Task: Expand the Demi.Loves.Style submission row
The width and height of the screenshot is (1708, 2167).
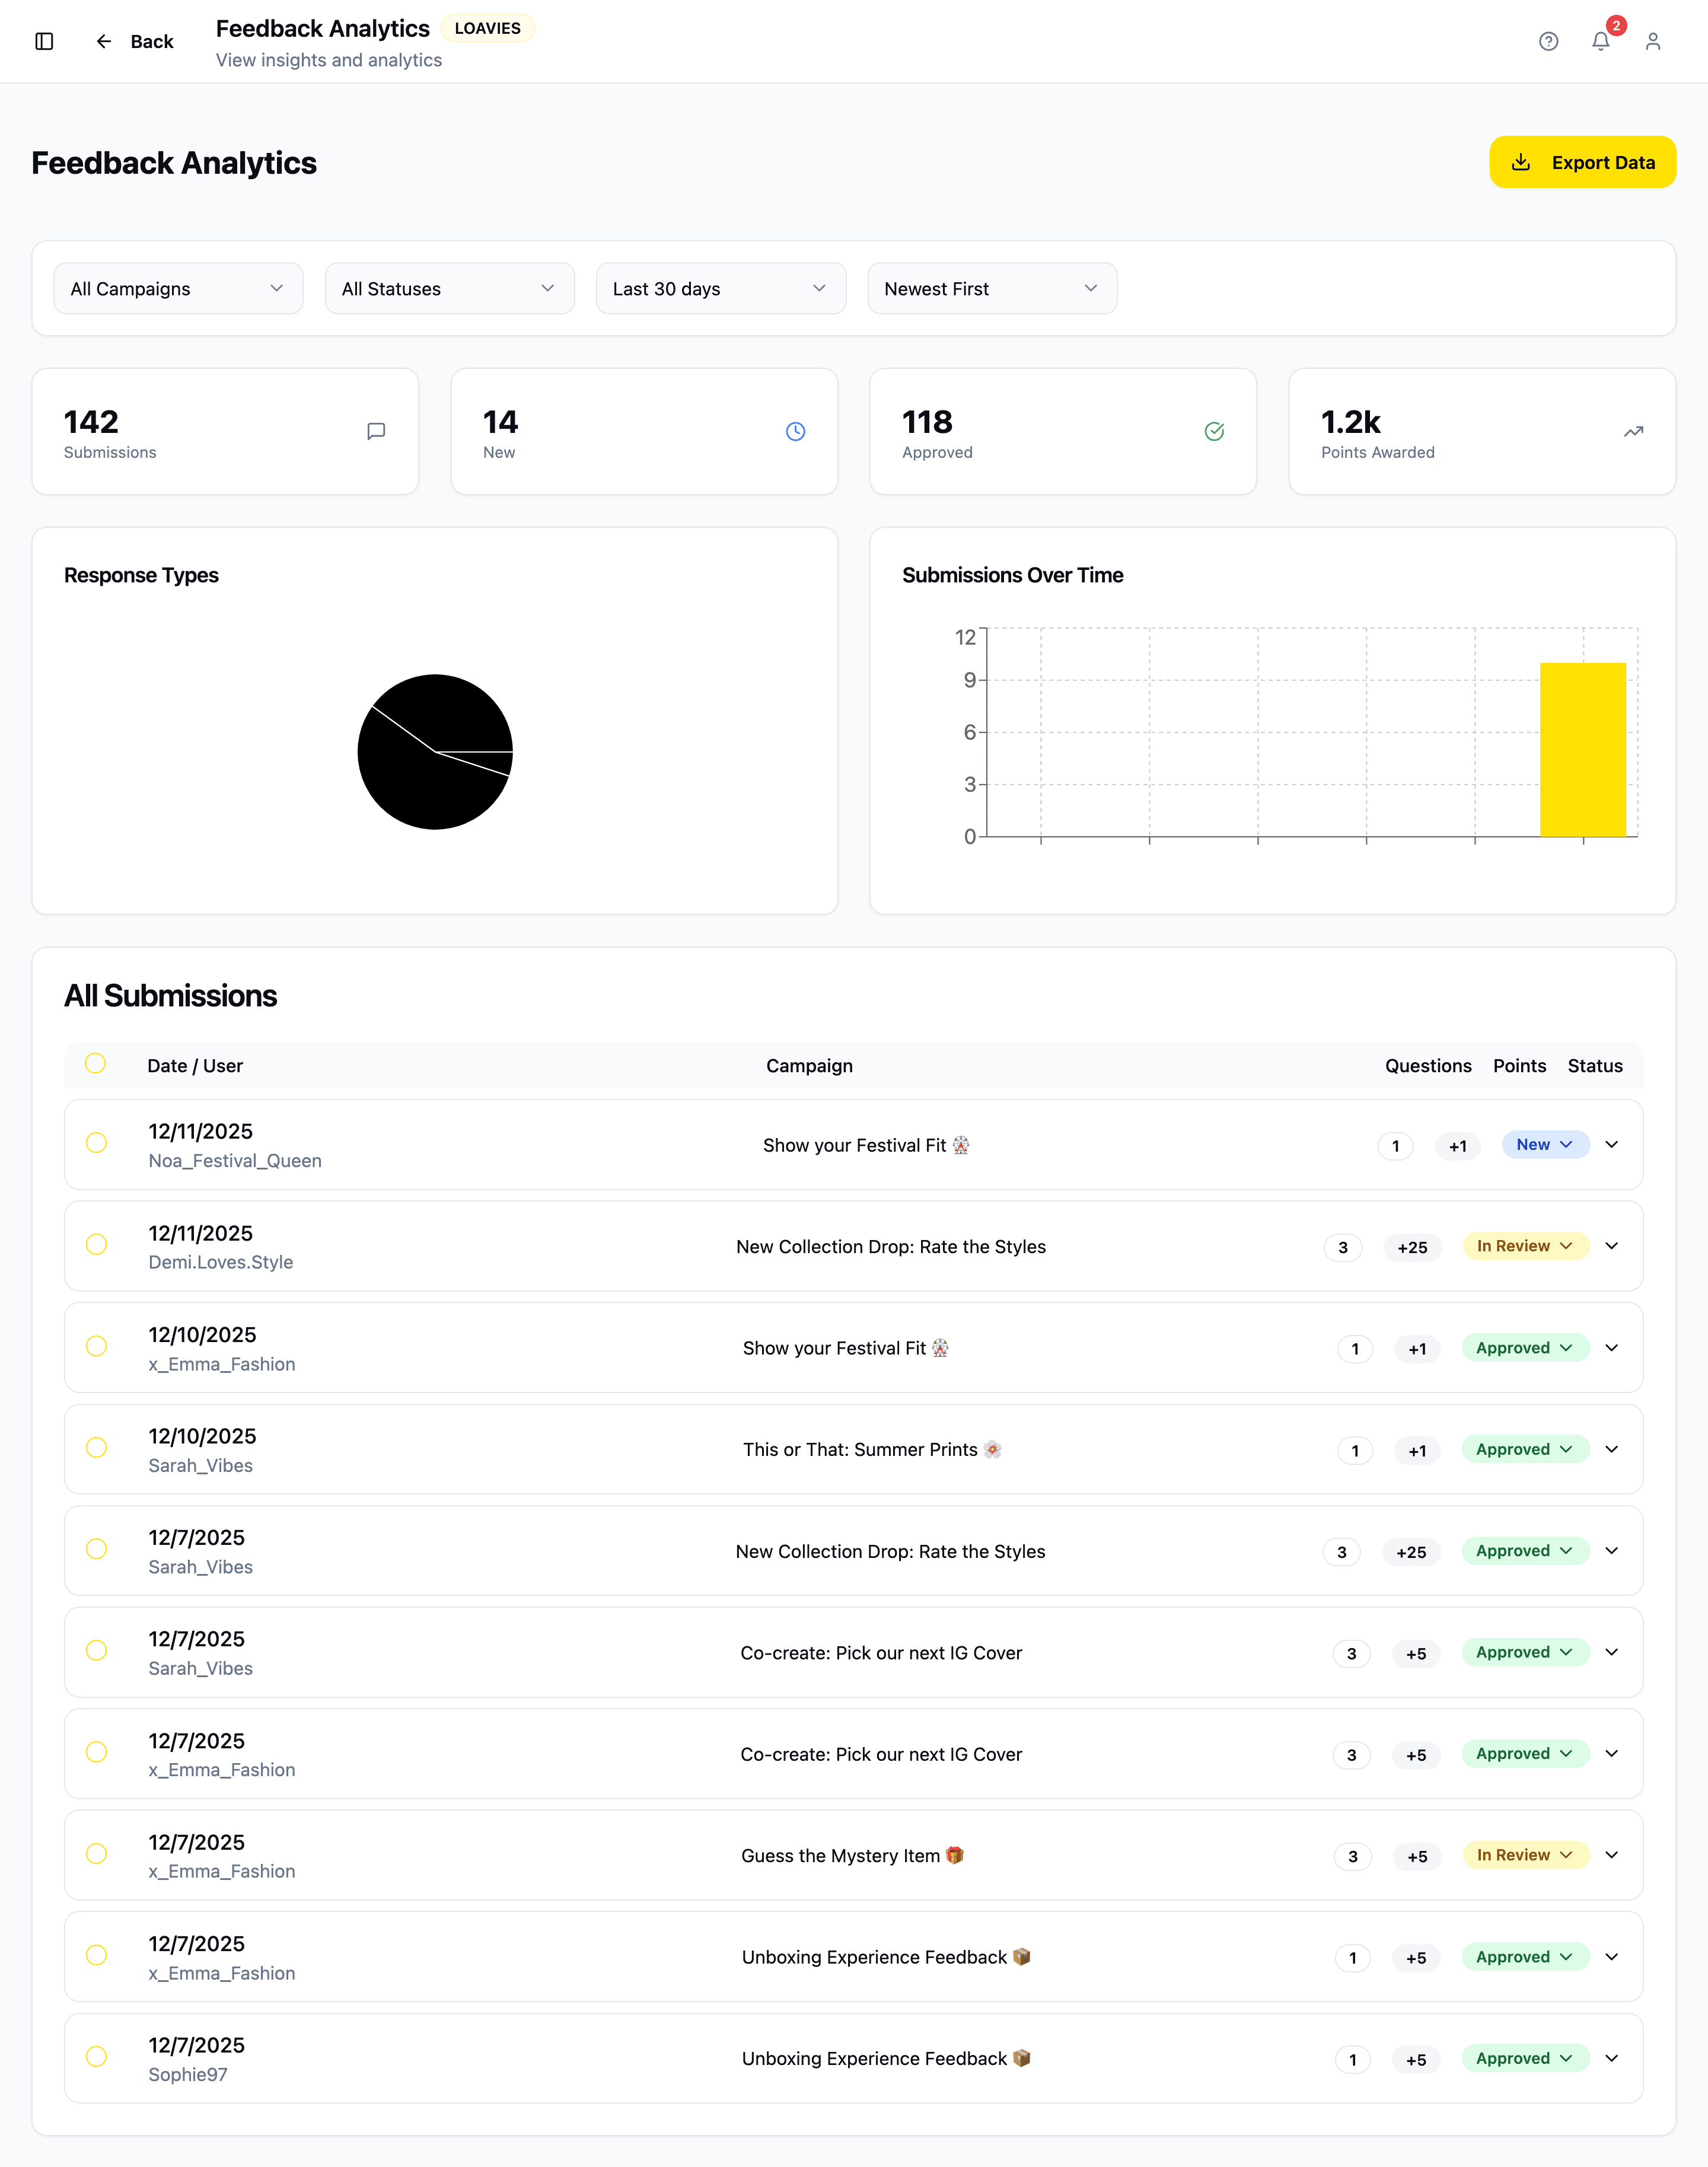Action: tap(1611, 1246)
